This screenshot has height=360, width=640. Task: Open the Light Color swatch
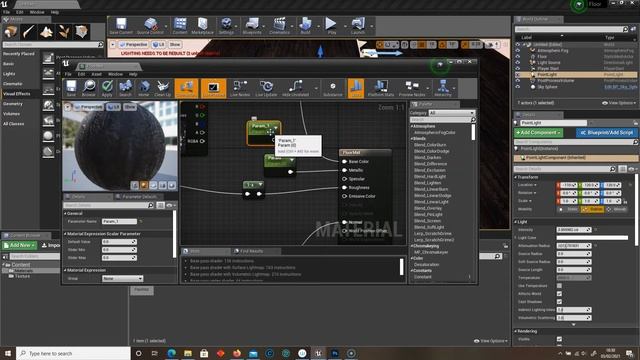(592, 238)
